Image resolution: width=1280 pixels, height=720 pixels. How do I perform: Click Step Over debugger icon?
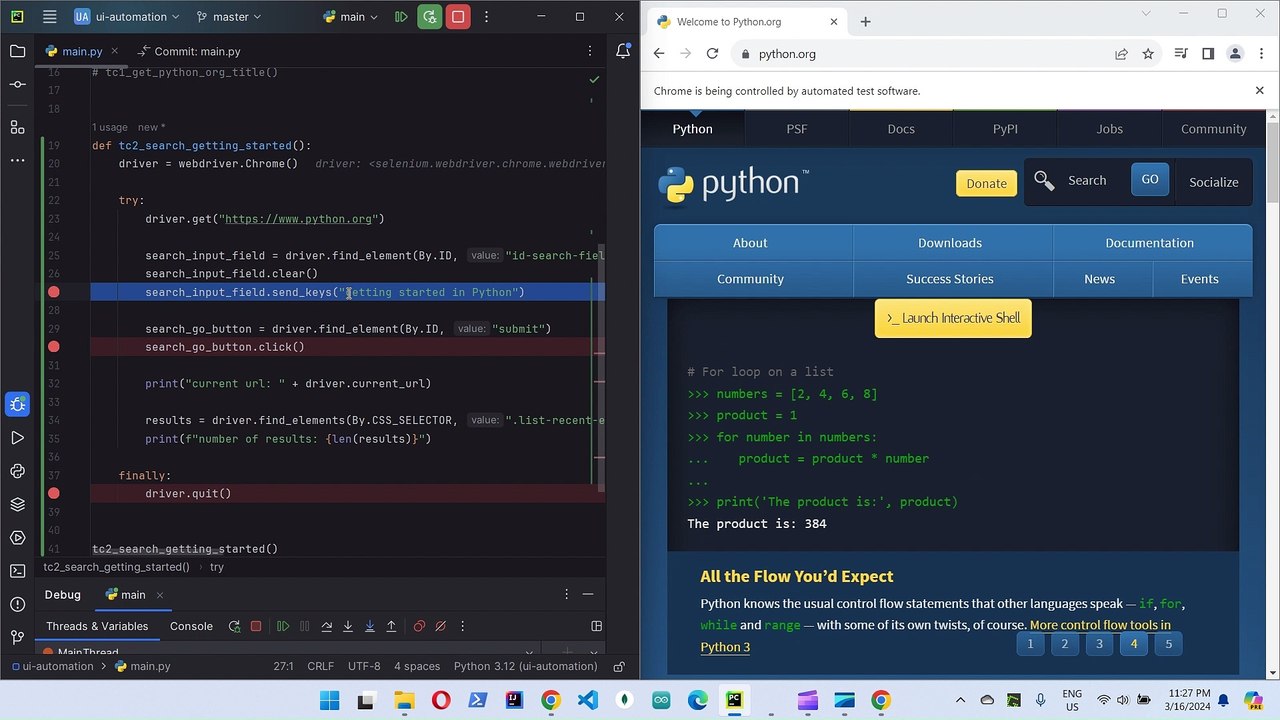click(x=326, y=626)
